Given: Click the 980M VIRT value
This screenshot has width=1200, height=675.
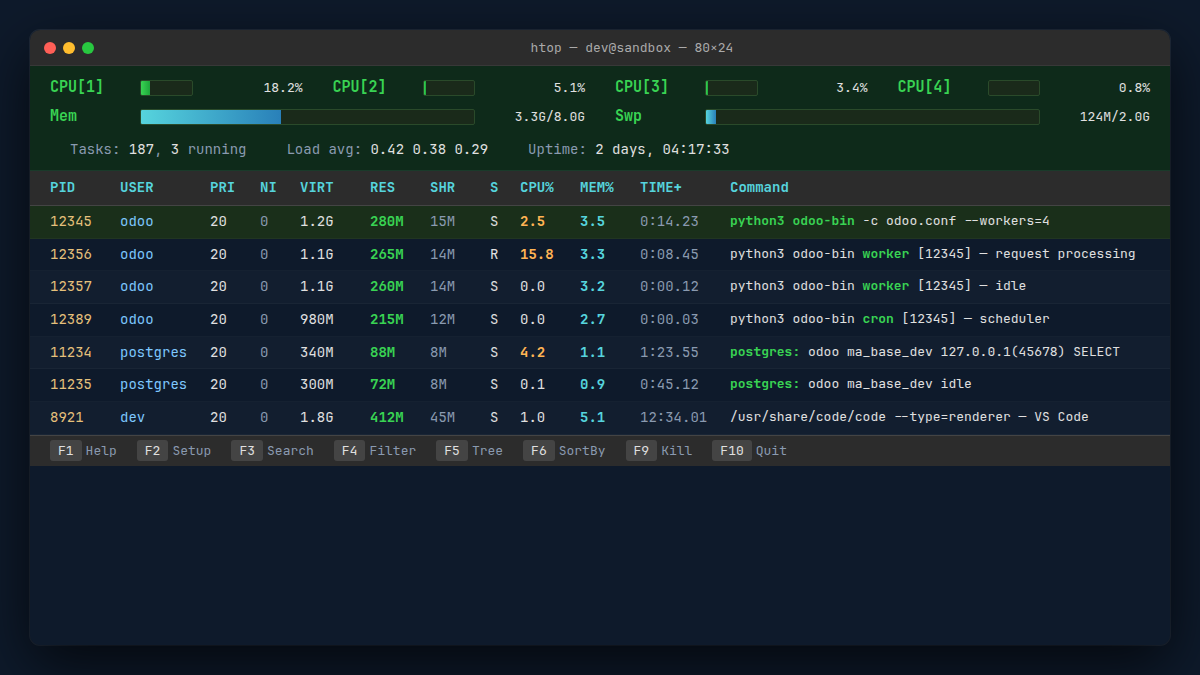Looking at the screenshot, I should (317, 319).
